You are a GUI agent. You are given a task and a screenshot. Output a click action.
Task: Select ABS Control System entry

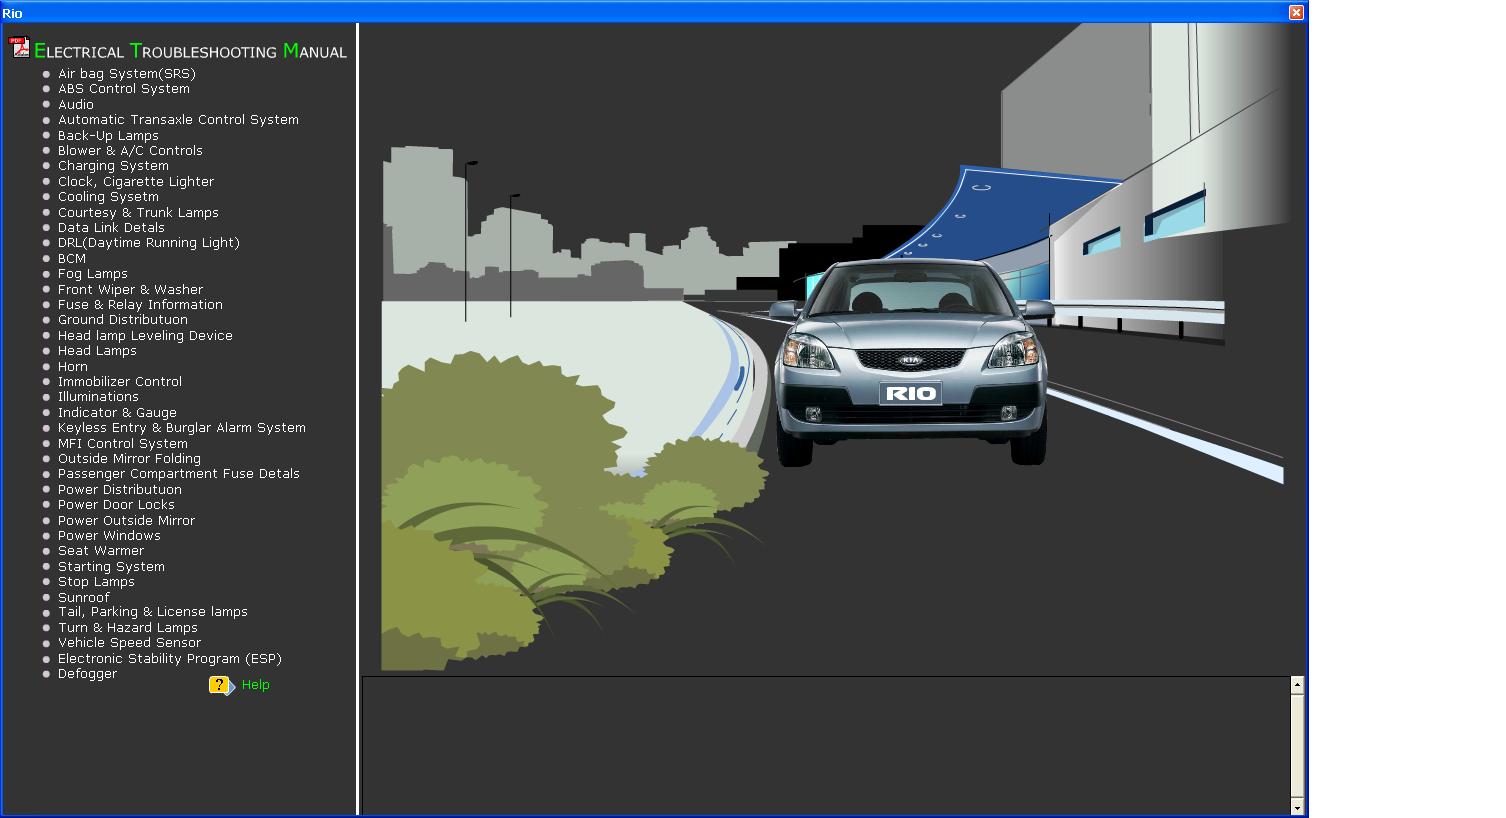(123, 89)
